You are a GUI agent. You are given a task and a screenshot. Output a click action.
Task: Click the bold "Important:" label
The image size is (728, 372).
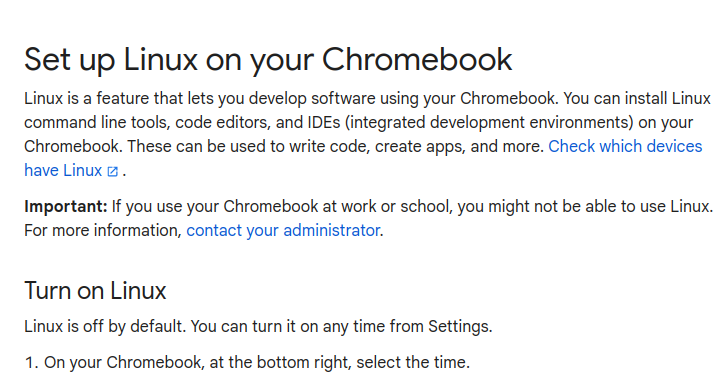pos(66,206)
